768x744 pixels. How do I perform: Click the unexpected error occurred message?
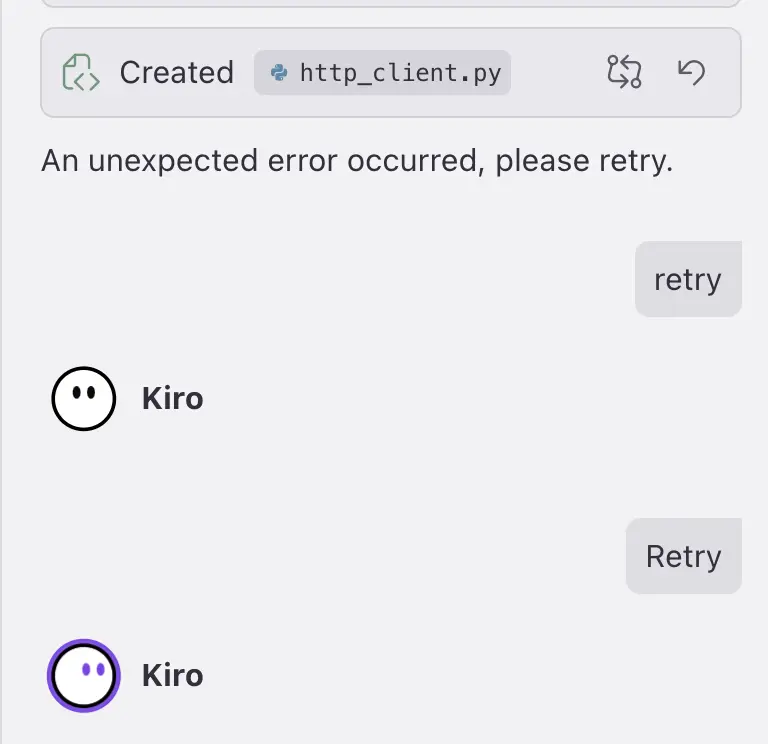pyautogui.click(x=357, y=161)
